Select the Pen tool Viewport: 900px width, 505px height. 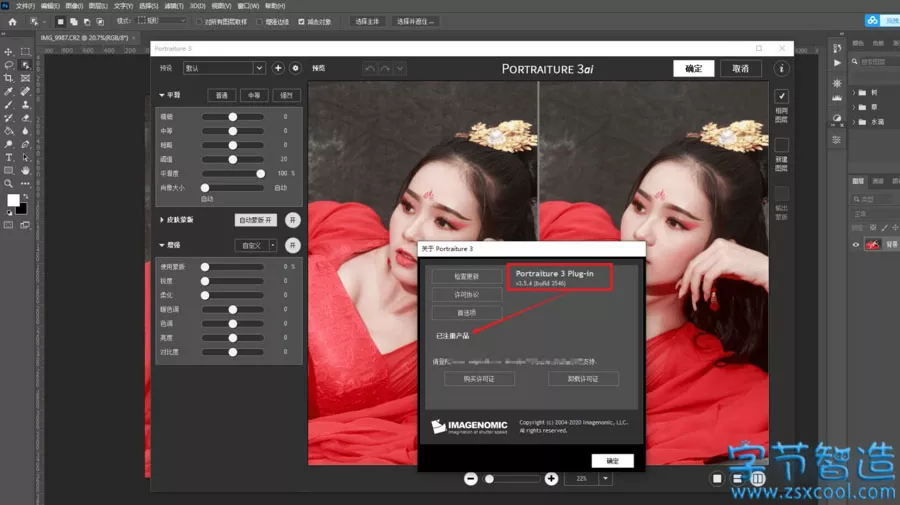pos(25,144)
